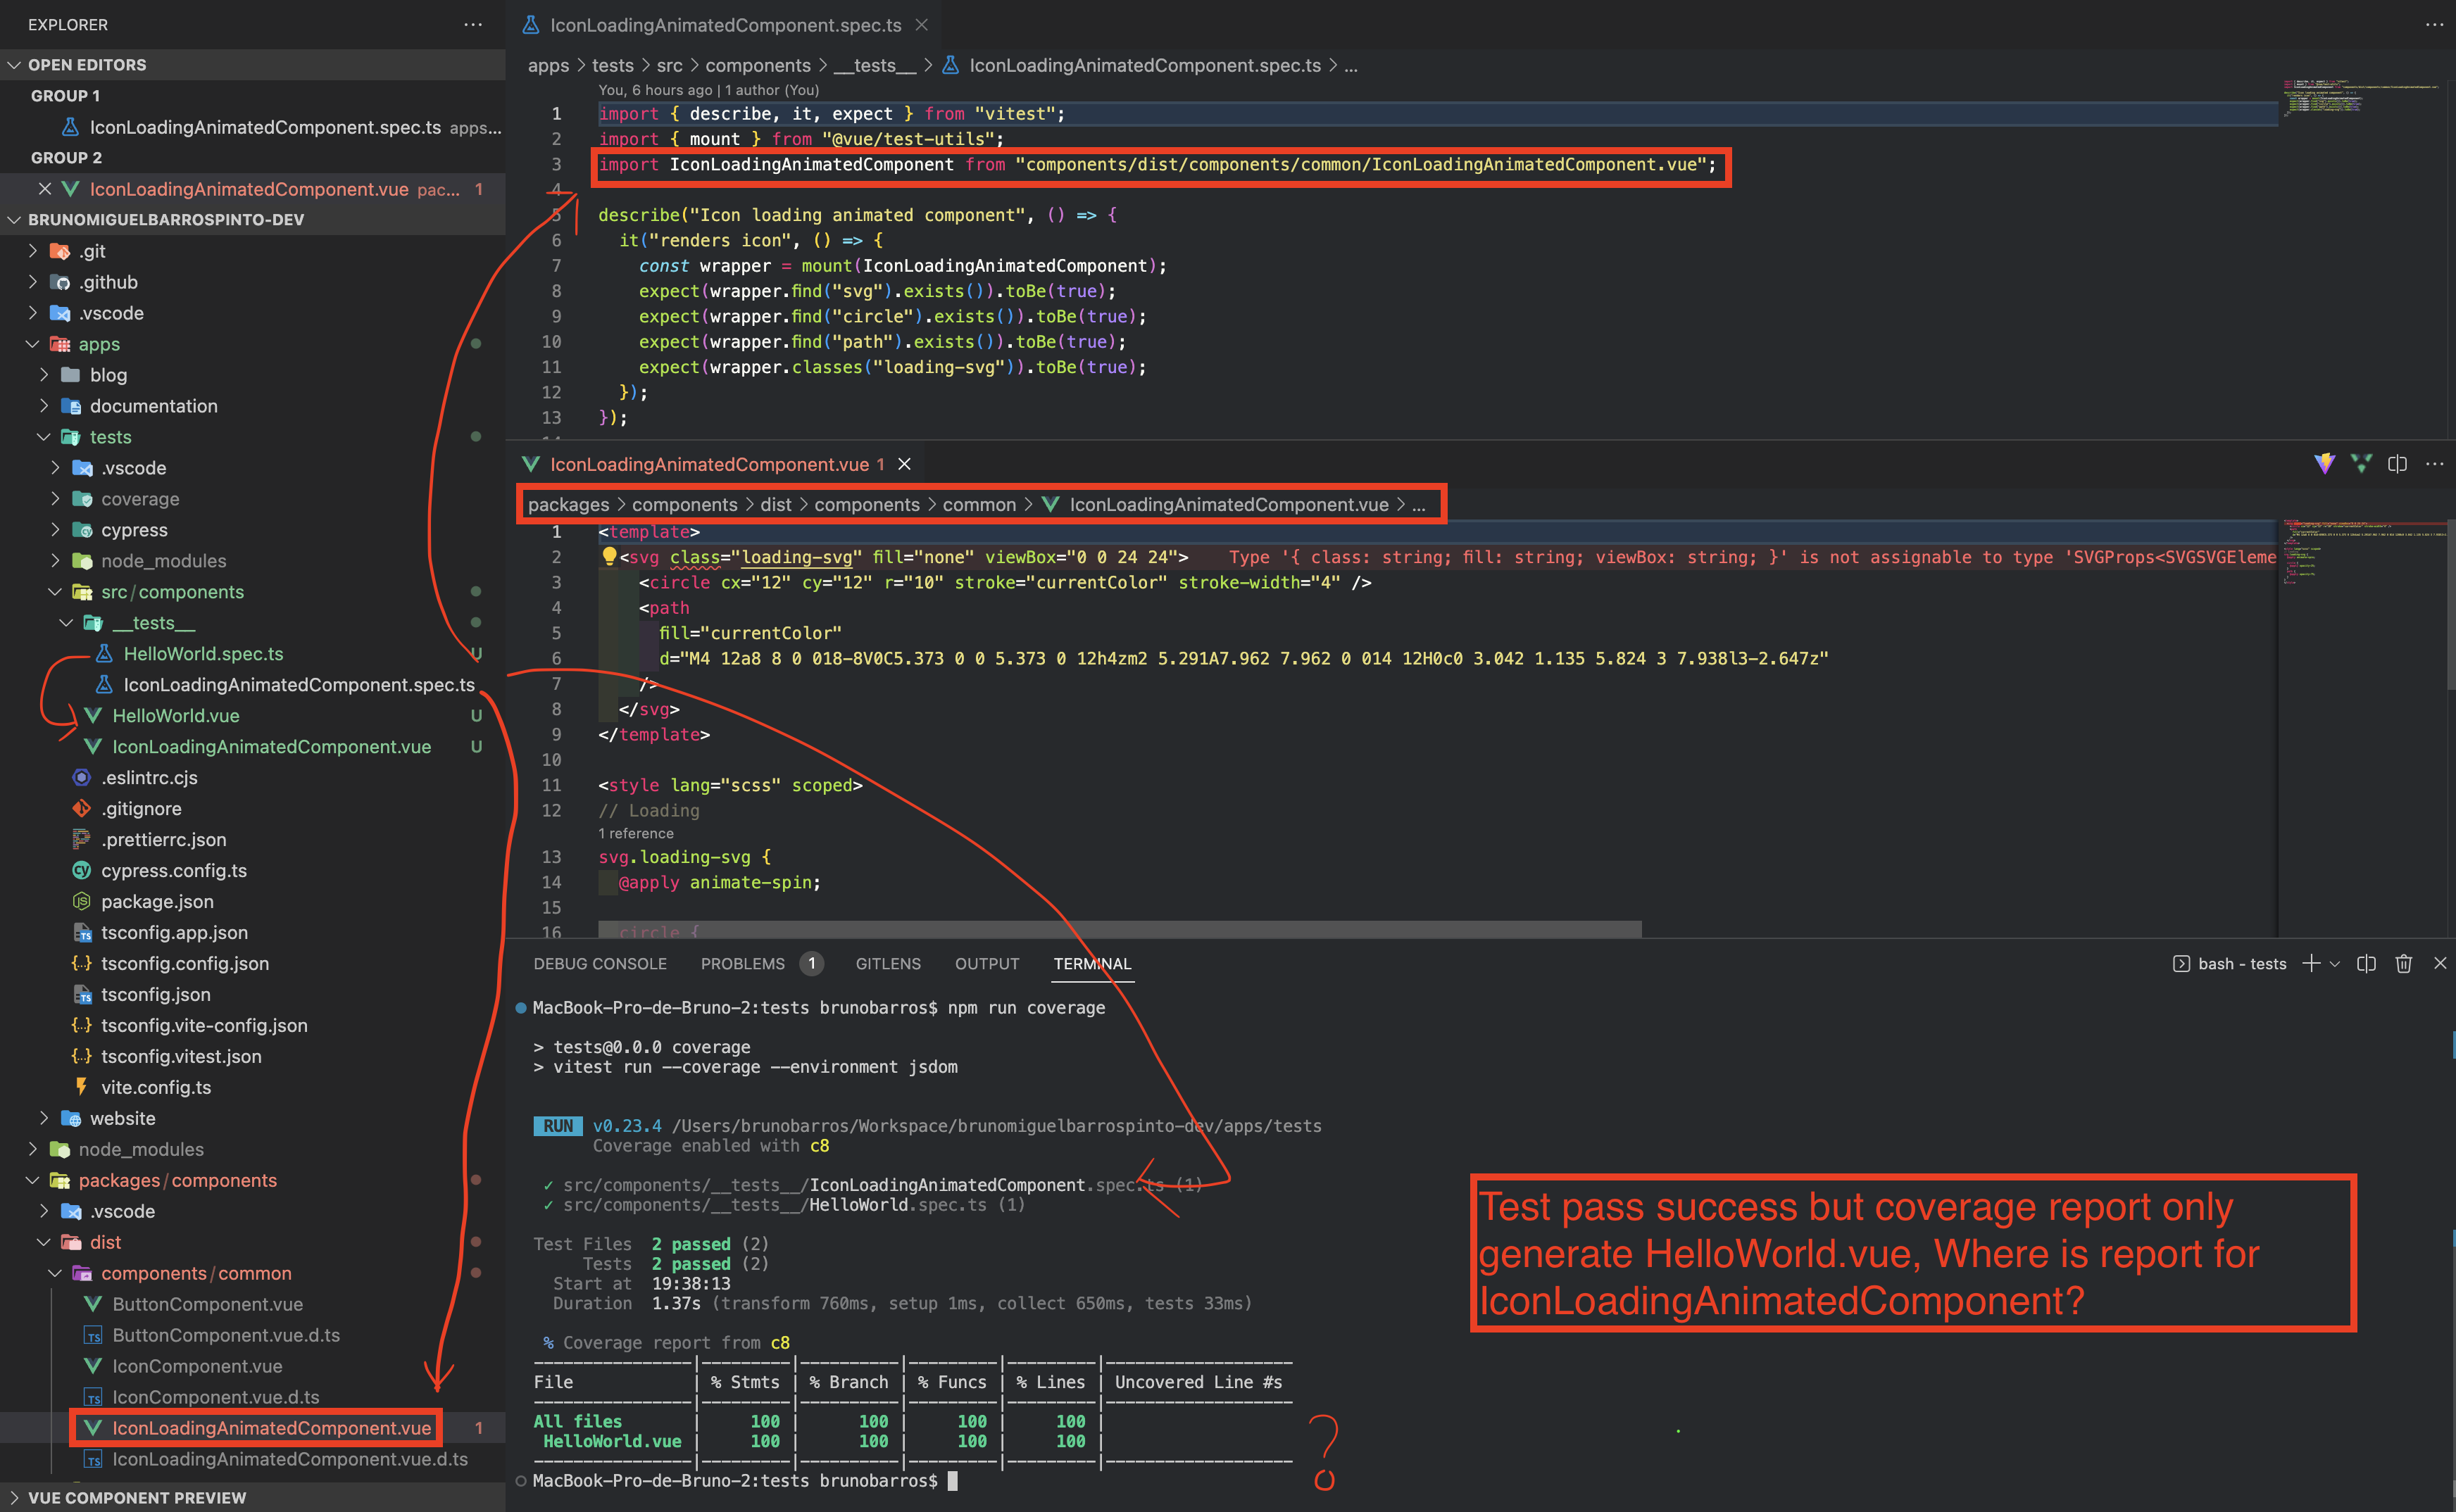Select the bash - tests terminal entry
Screen dimensions: 2456x1512
coord(2240,964)
